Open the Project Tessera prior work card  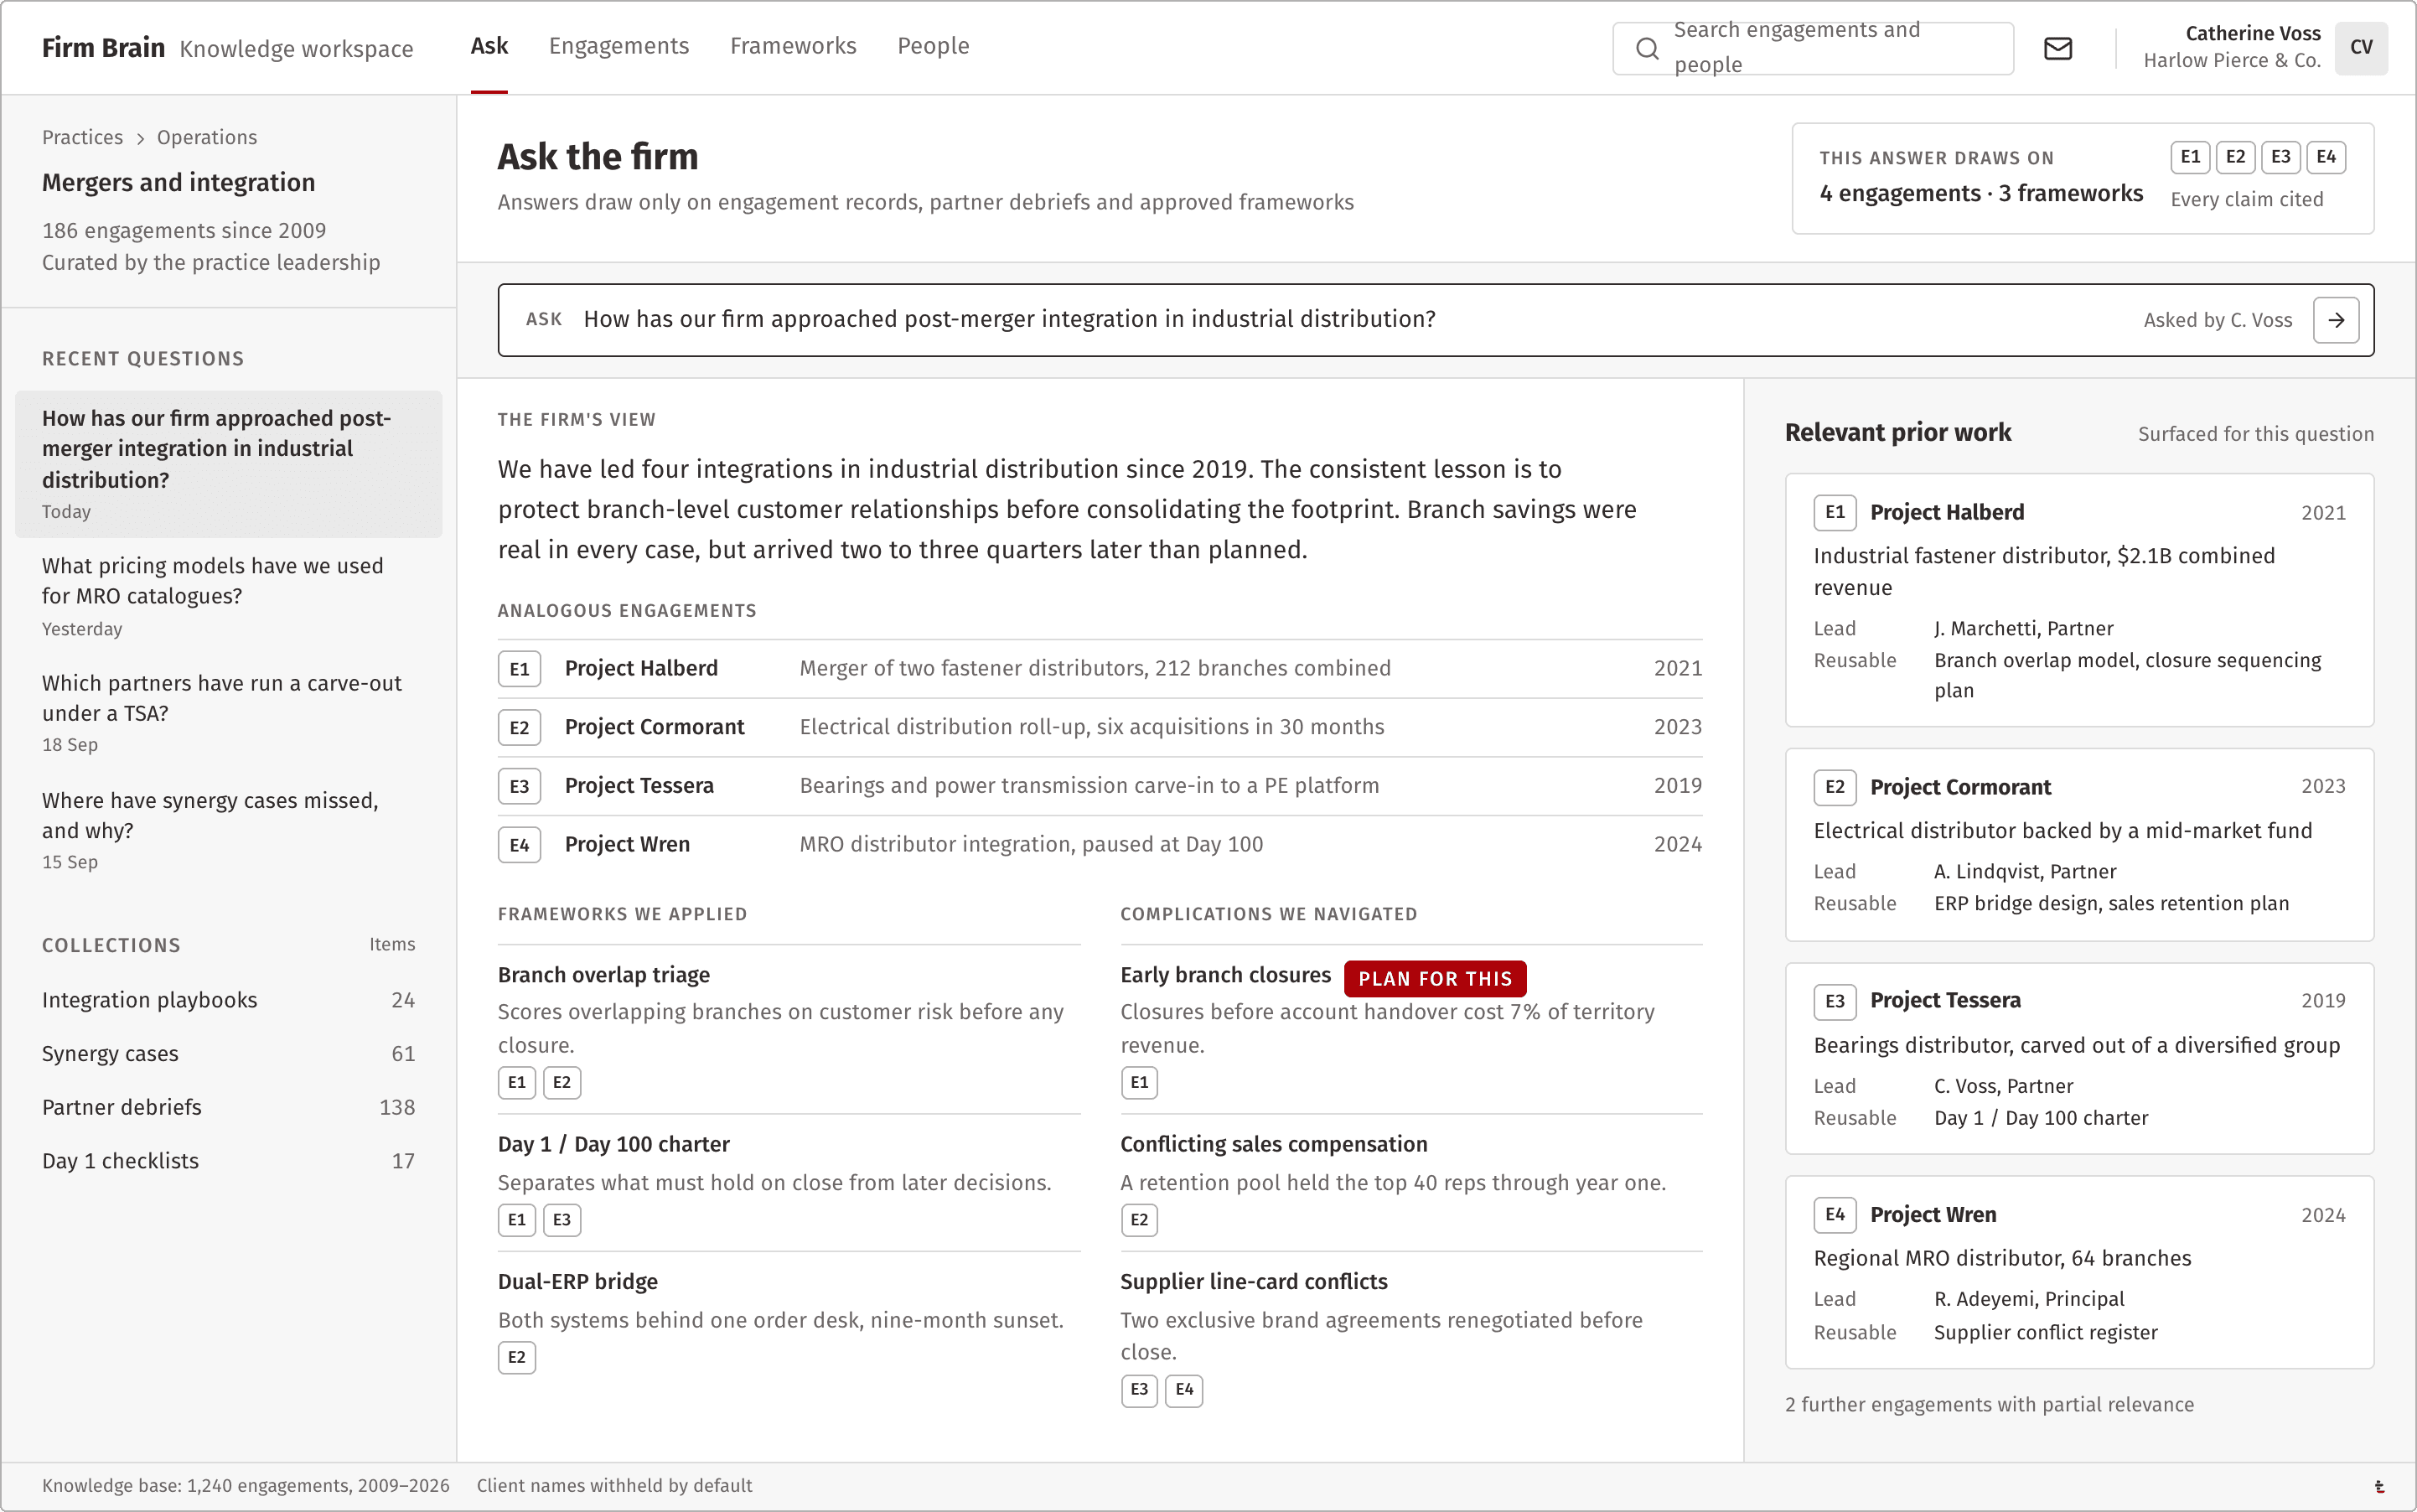coord(2079,1059)
